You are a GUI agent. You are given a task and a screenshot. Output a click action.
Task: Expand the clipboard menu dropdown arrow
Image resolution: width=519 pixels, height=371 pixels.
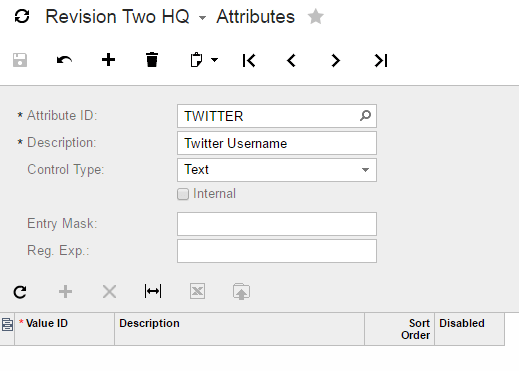(x=215, y=60)
